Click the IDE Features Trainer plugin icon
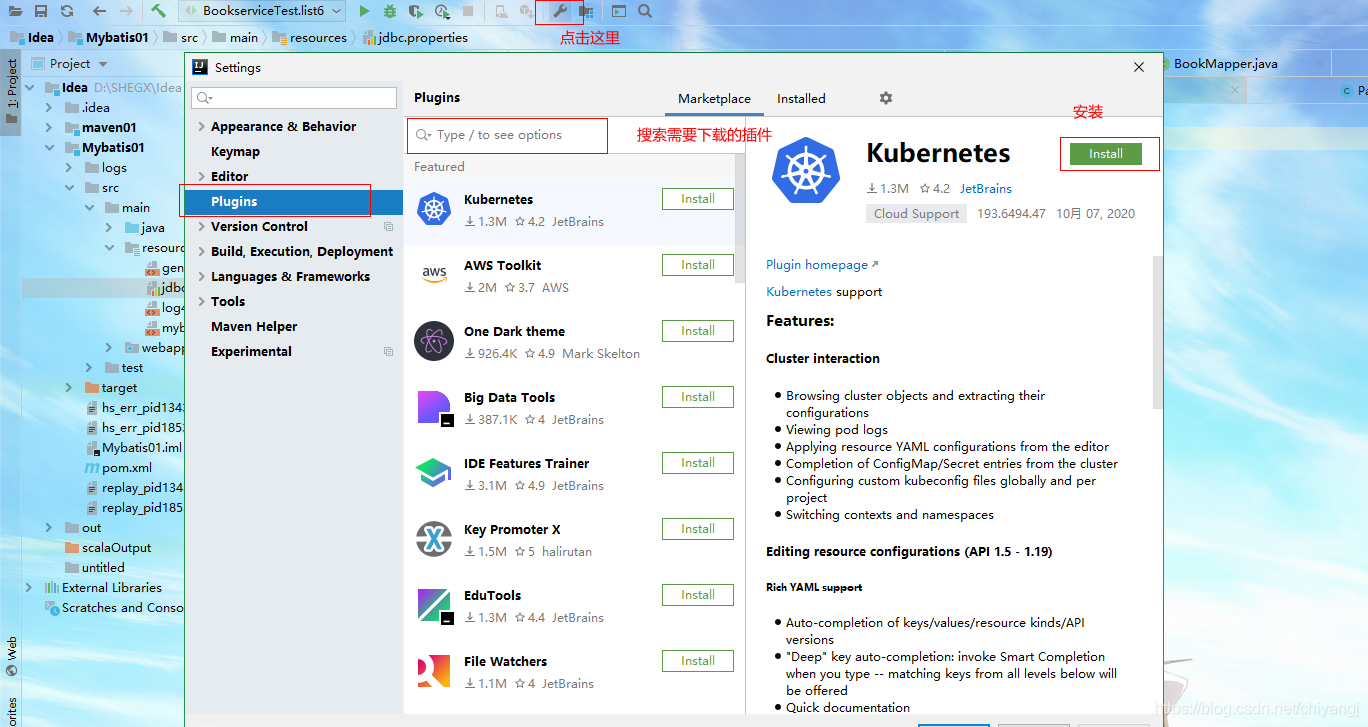Viewport: 1368px width, 727px height. pos(434,474)
